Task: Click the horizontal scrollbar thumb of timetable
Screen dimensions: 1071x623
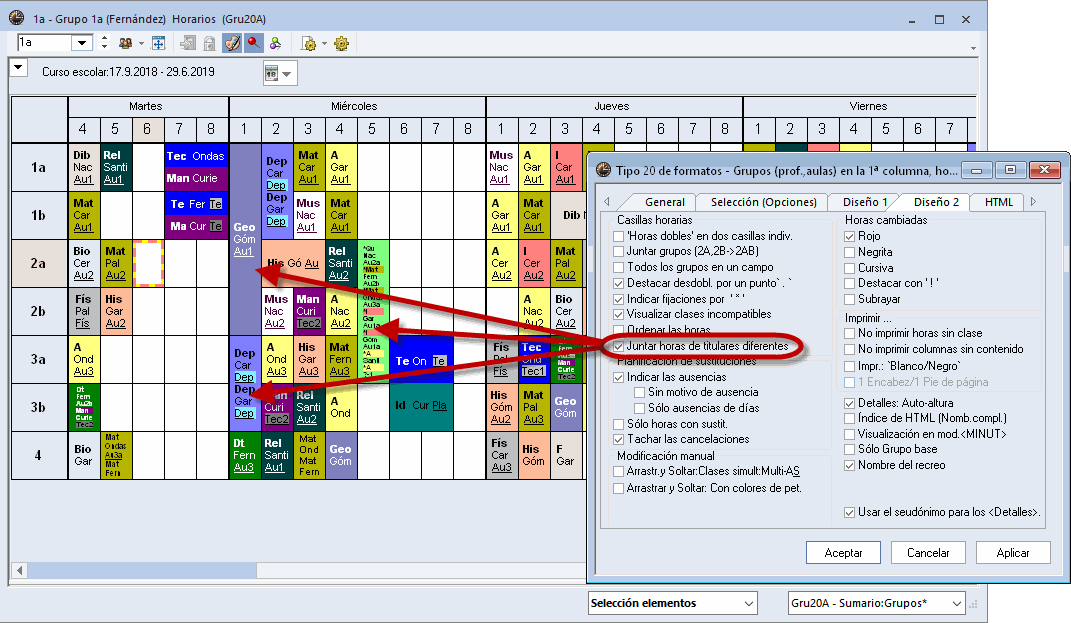Action: click(x=142, y=570)
